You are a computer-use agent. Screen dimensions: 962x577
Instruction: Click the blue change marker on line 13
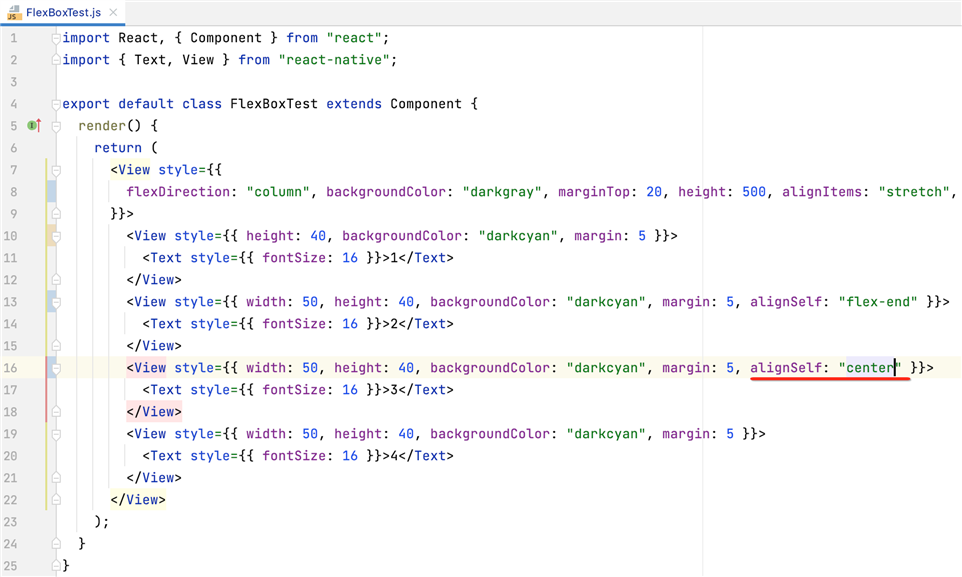point(50,302)
